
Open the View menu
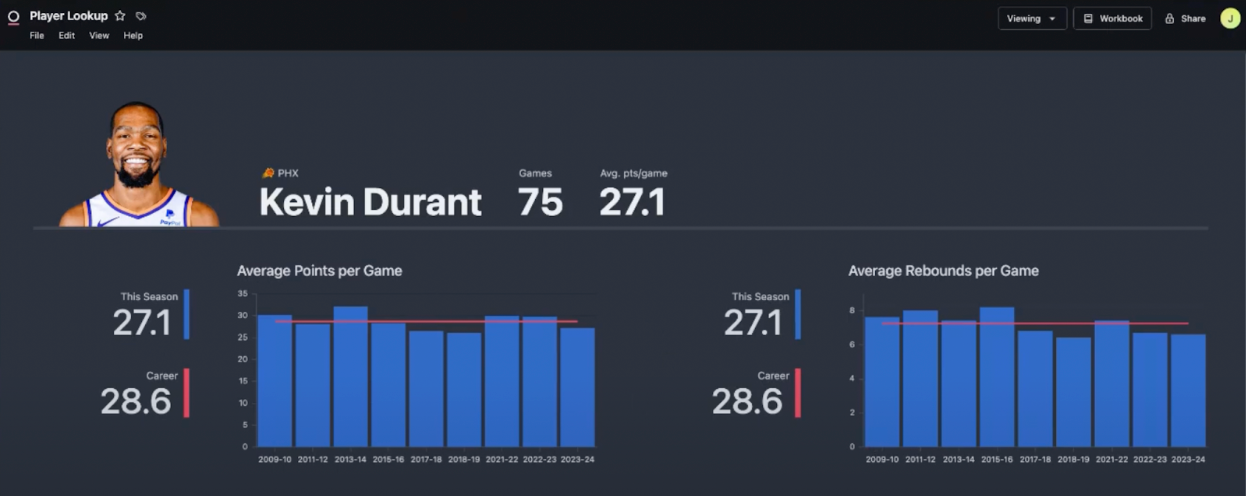(x=99, y=35)
